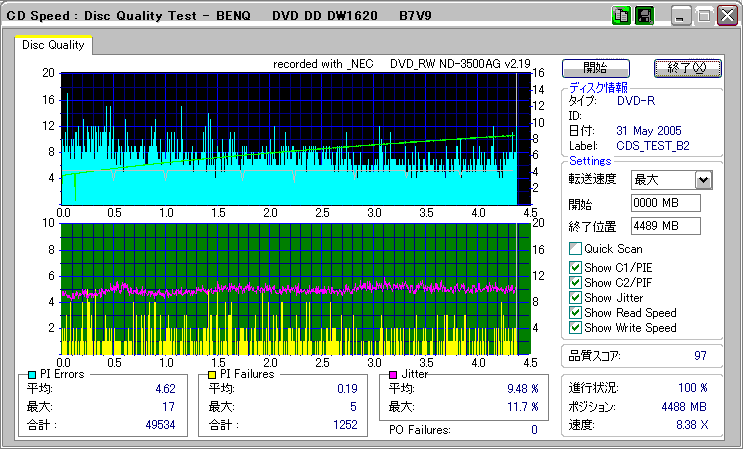Click the copy to clipboard icon
This screenshot has width=743, height=449.
(622, 16)
